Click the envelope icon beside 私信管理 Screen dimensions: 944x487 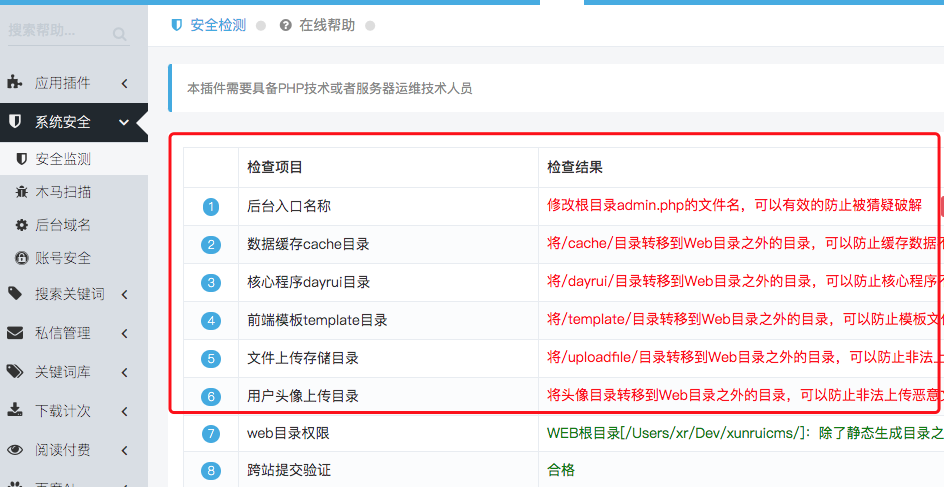[x=15, y=333]
